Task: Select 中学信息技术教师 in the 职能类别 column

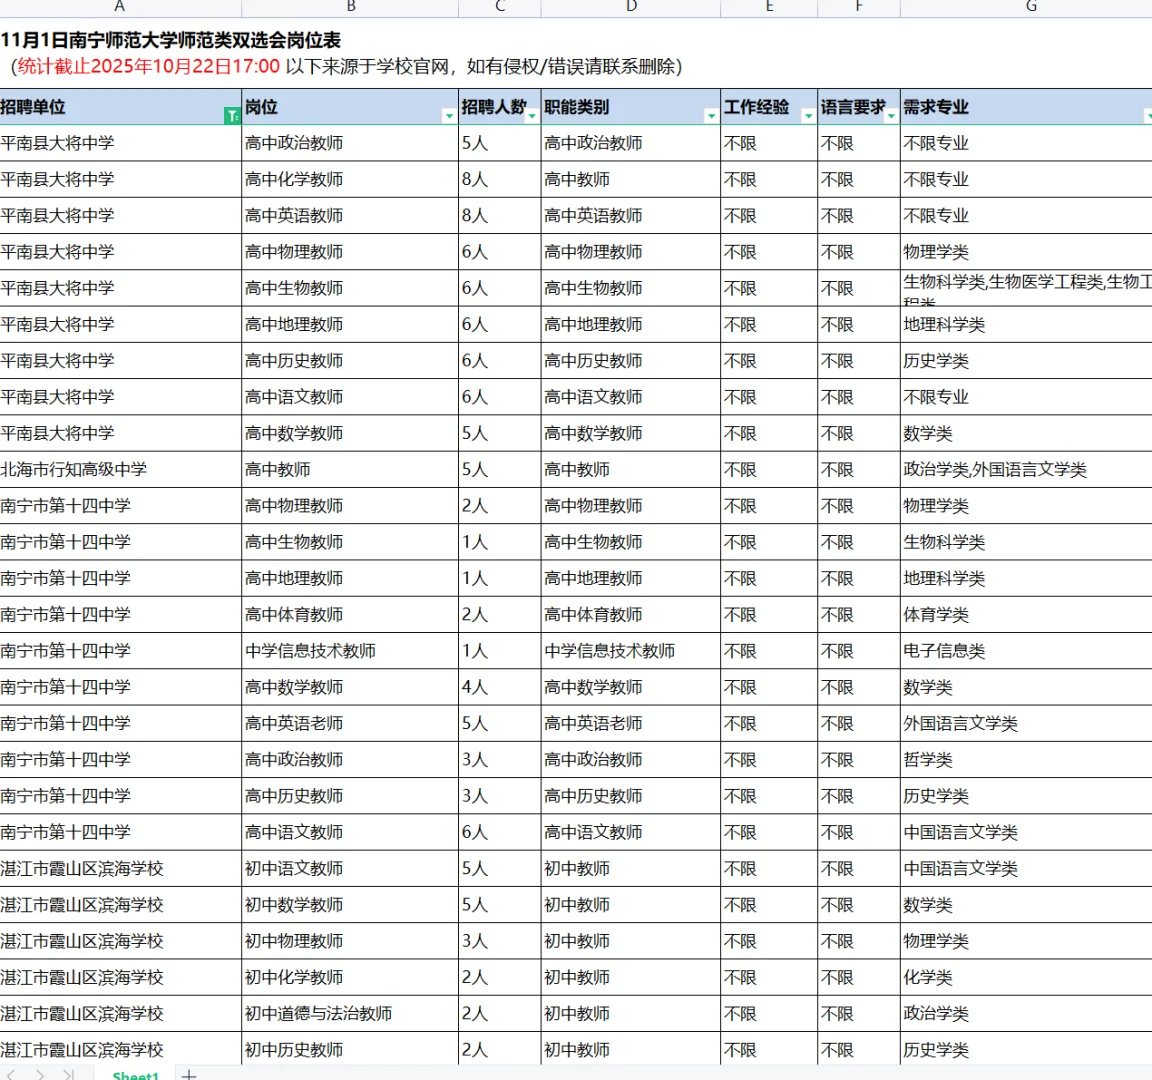Action: click(631, 651)
